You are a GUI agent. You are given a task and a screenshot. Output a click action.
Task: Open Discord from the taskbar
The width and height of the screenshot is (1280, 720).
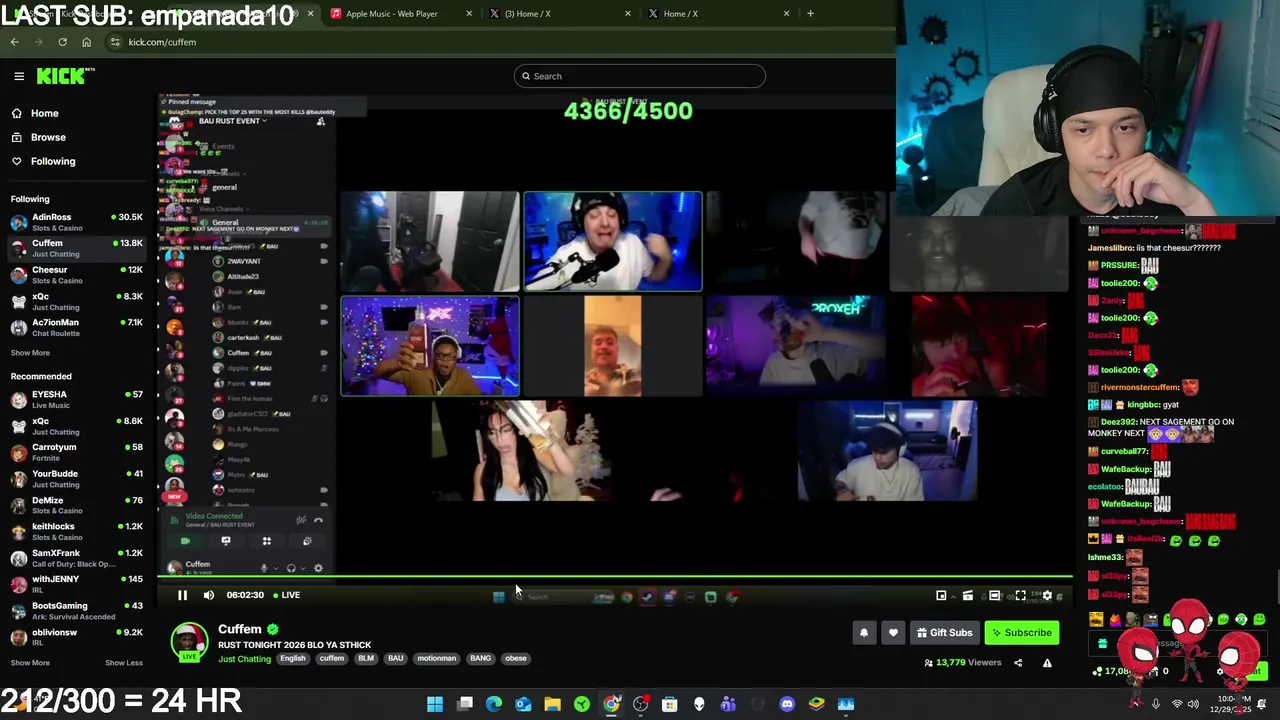click(x=787, y=704)
